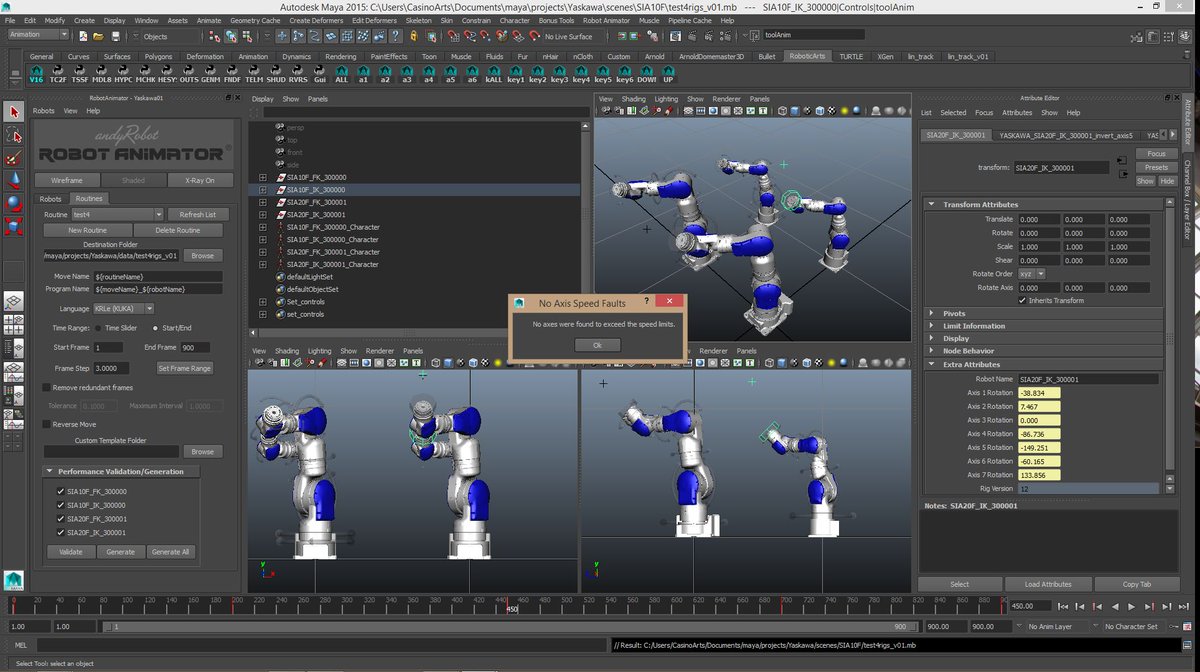This screenshot has width=1200, height=672.
Task: Click the a1 axis shelf icon
Action: [364, 74]
